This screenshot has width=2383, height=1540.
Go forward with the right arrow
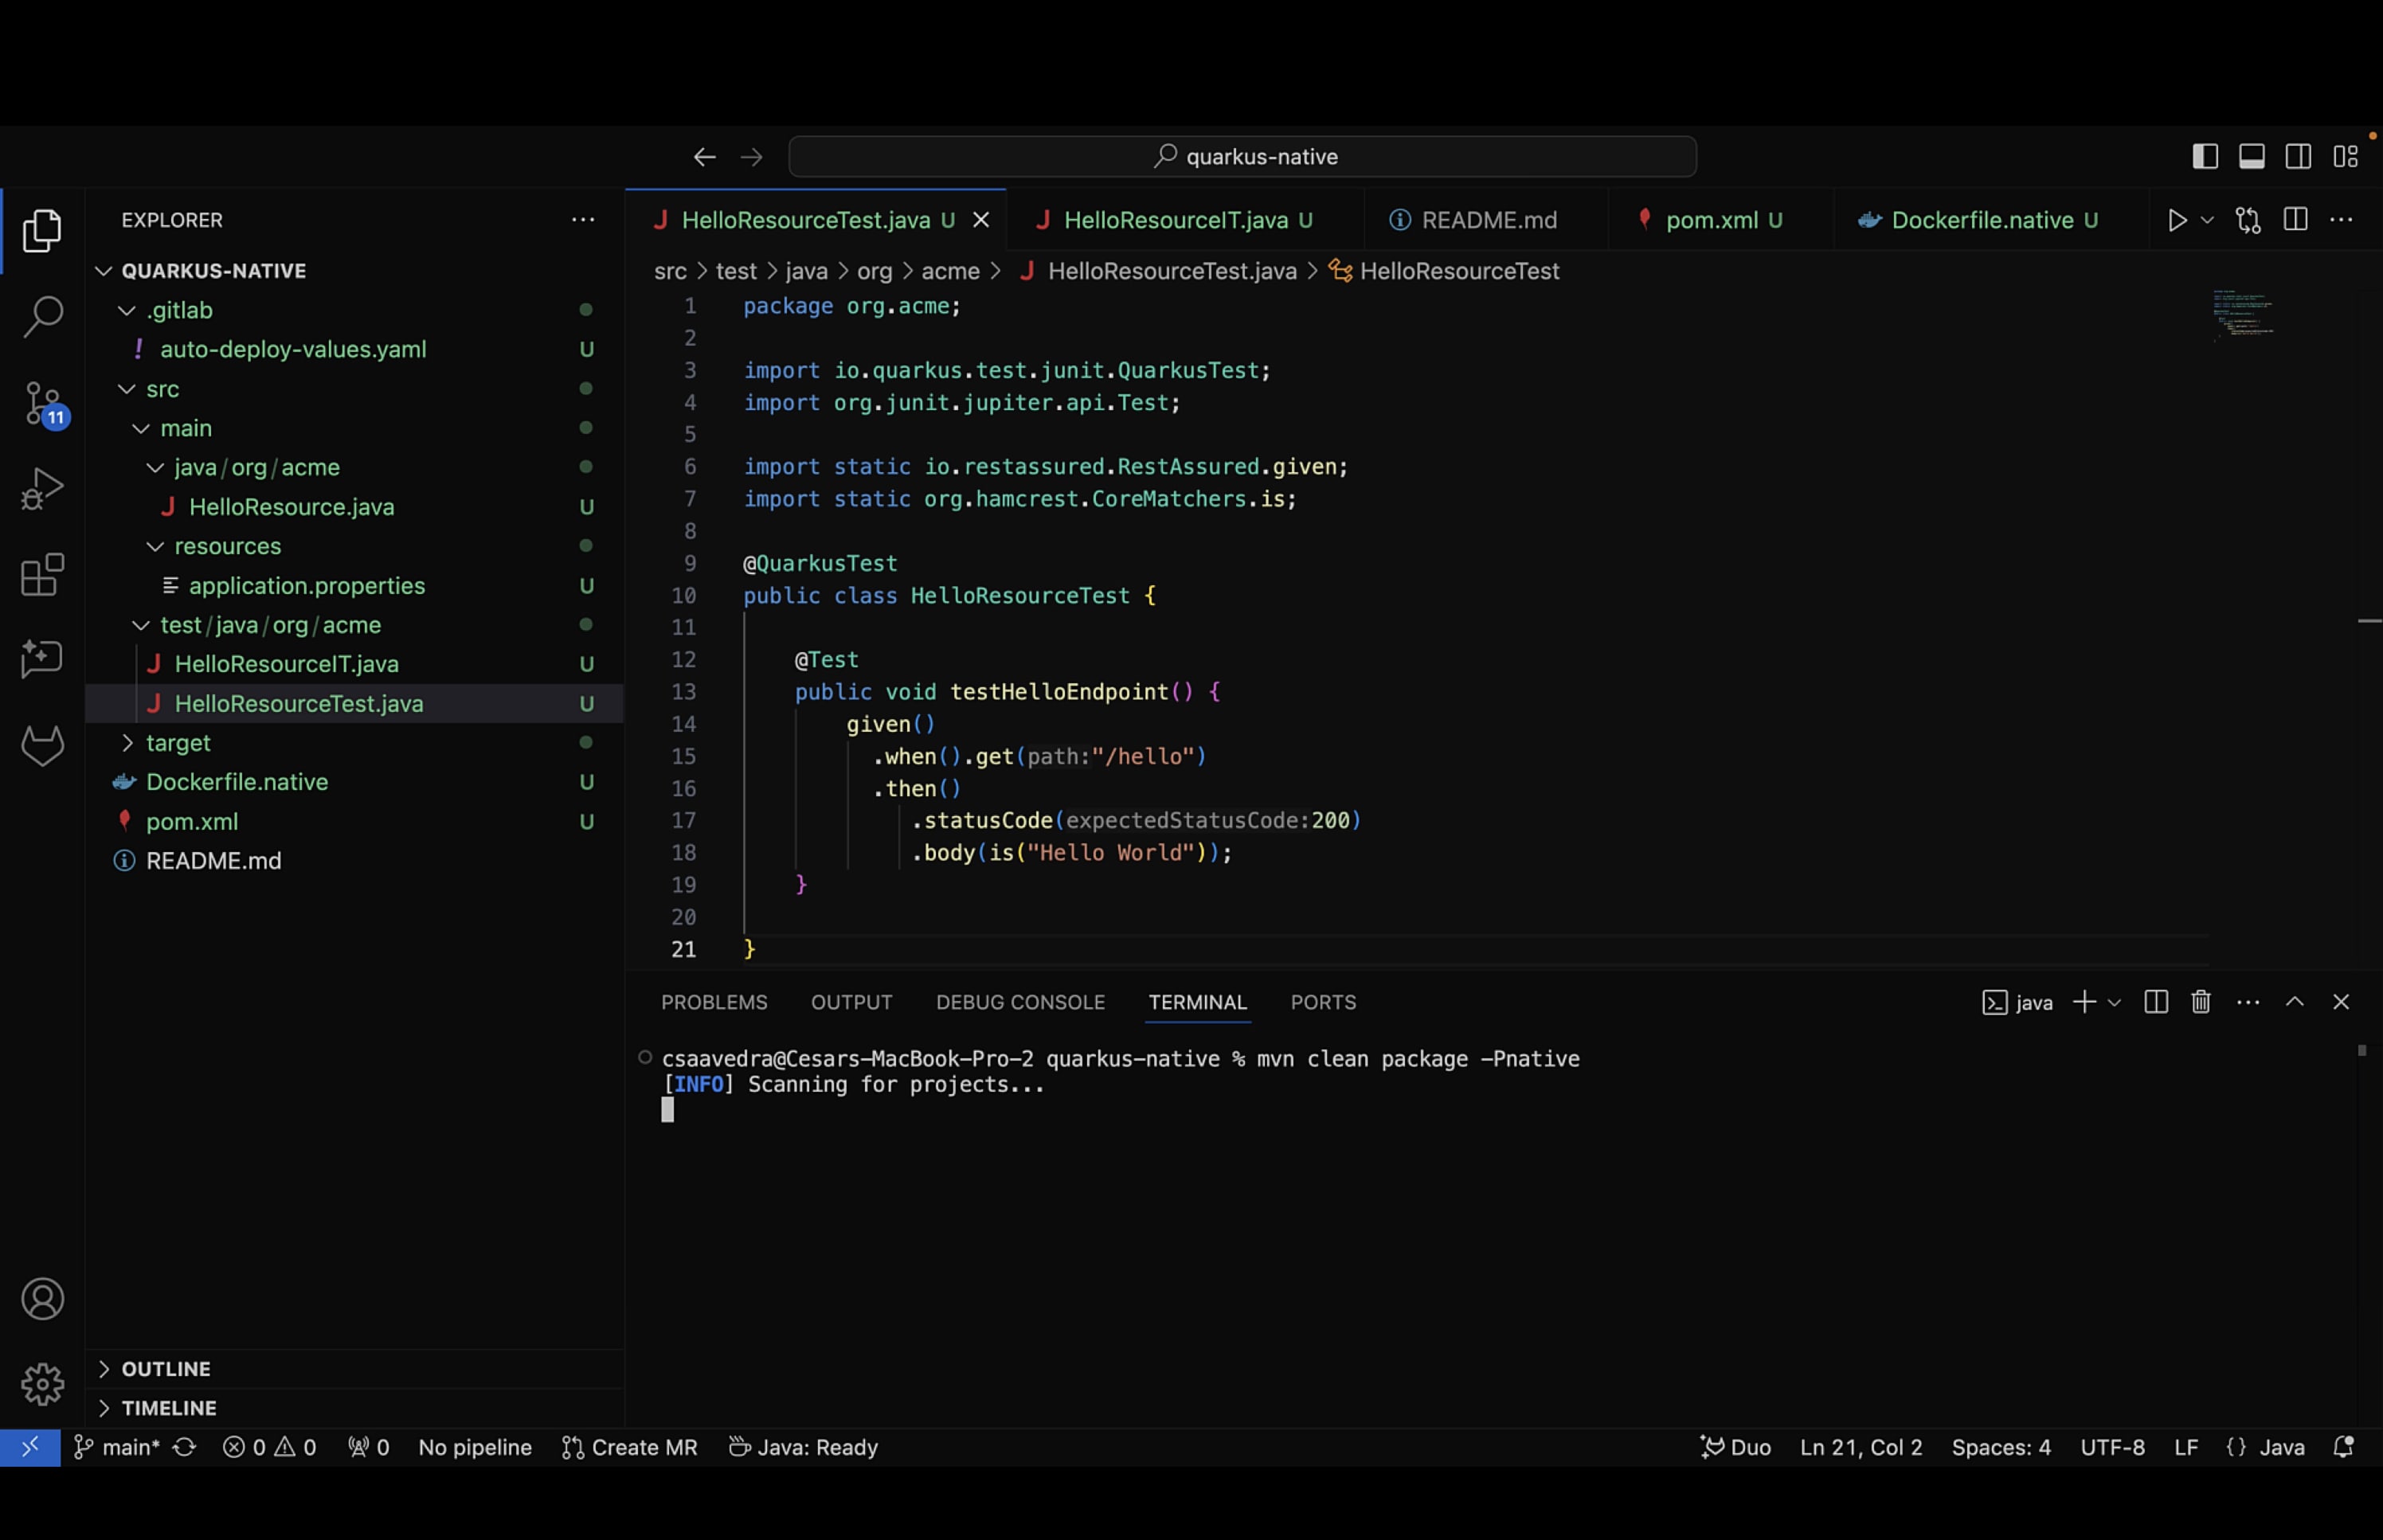pos(751,157)
